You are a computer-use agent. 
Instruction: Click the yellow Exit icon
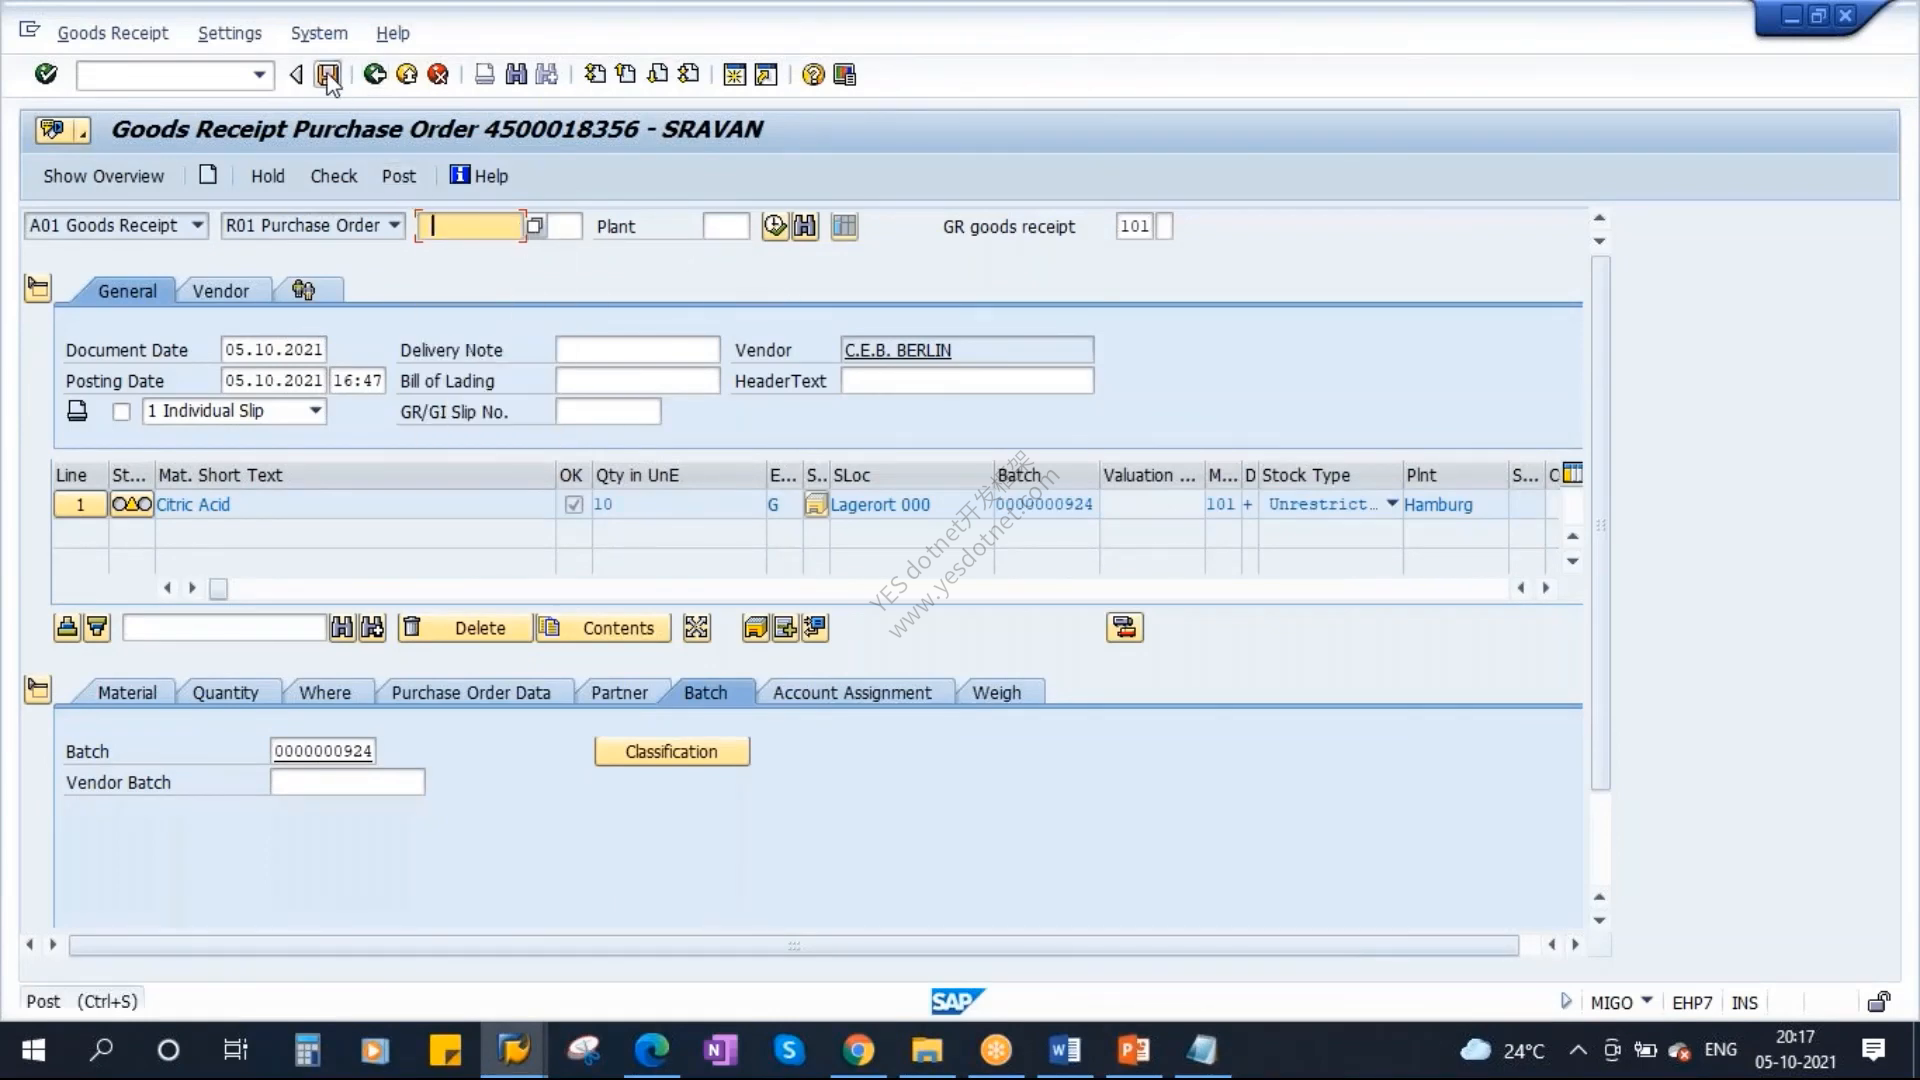click(407, 74)
